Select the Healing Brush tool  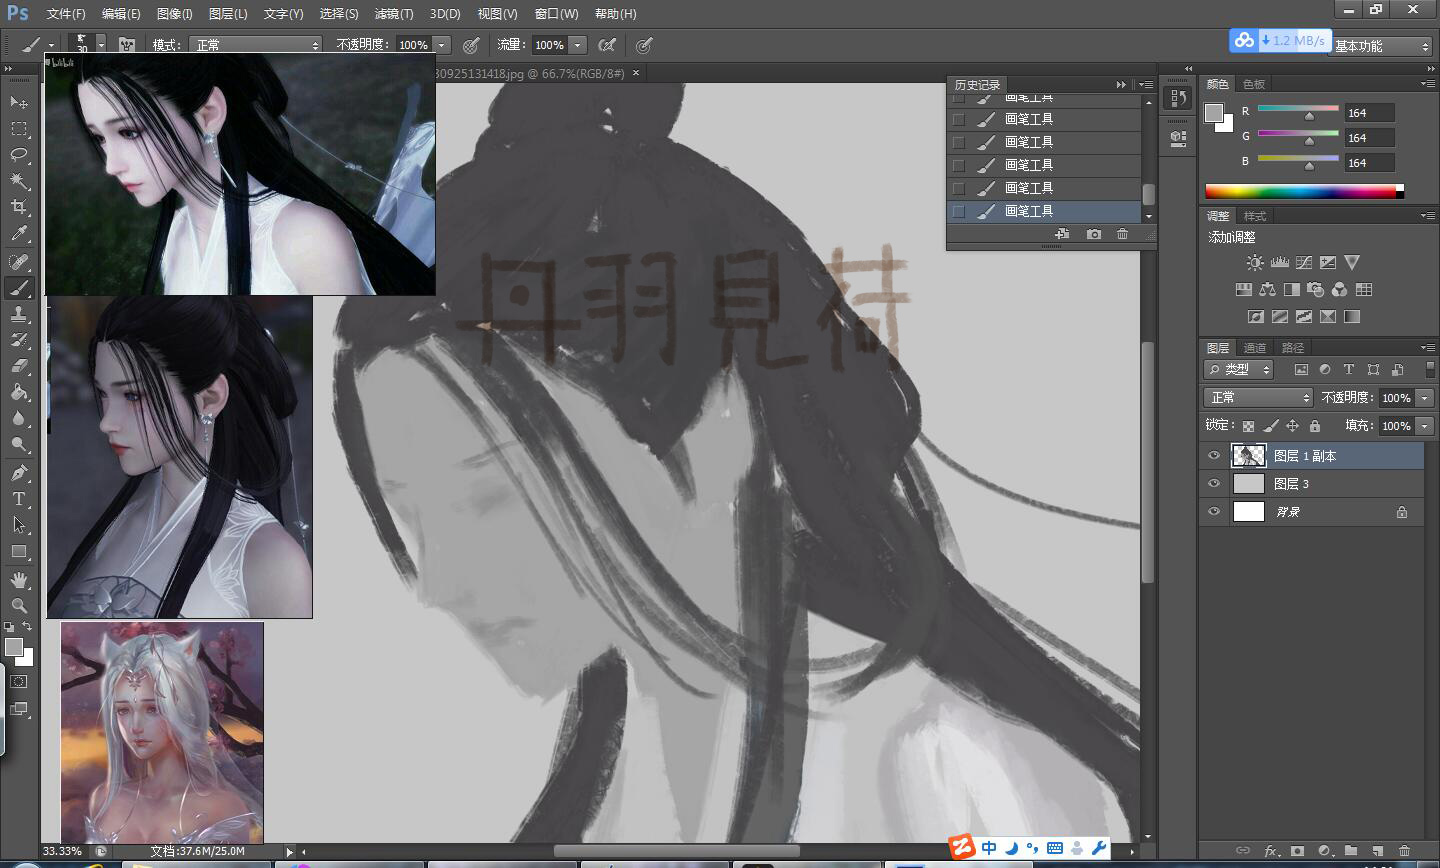pos(19,262)
